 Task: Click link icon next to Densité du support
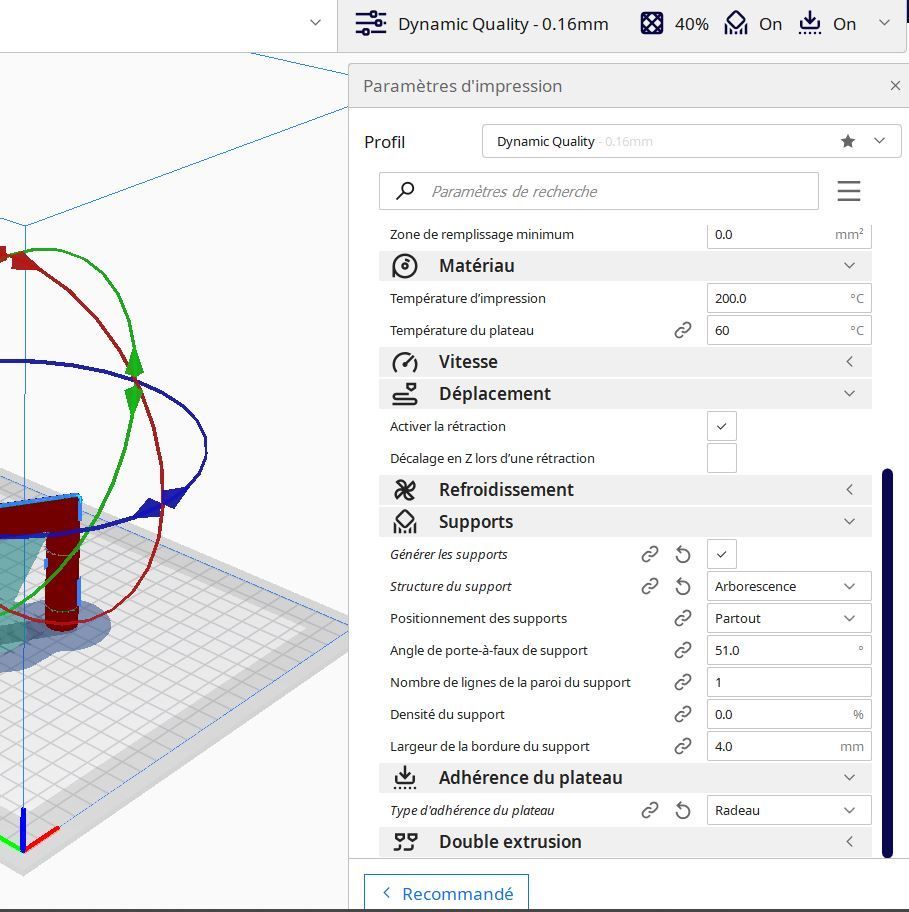(x=683, y=714)
